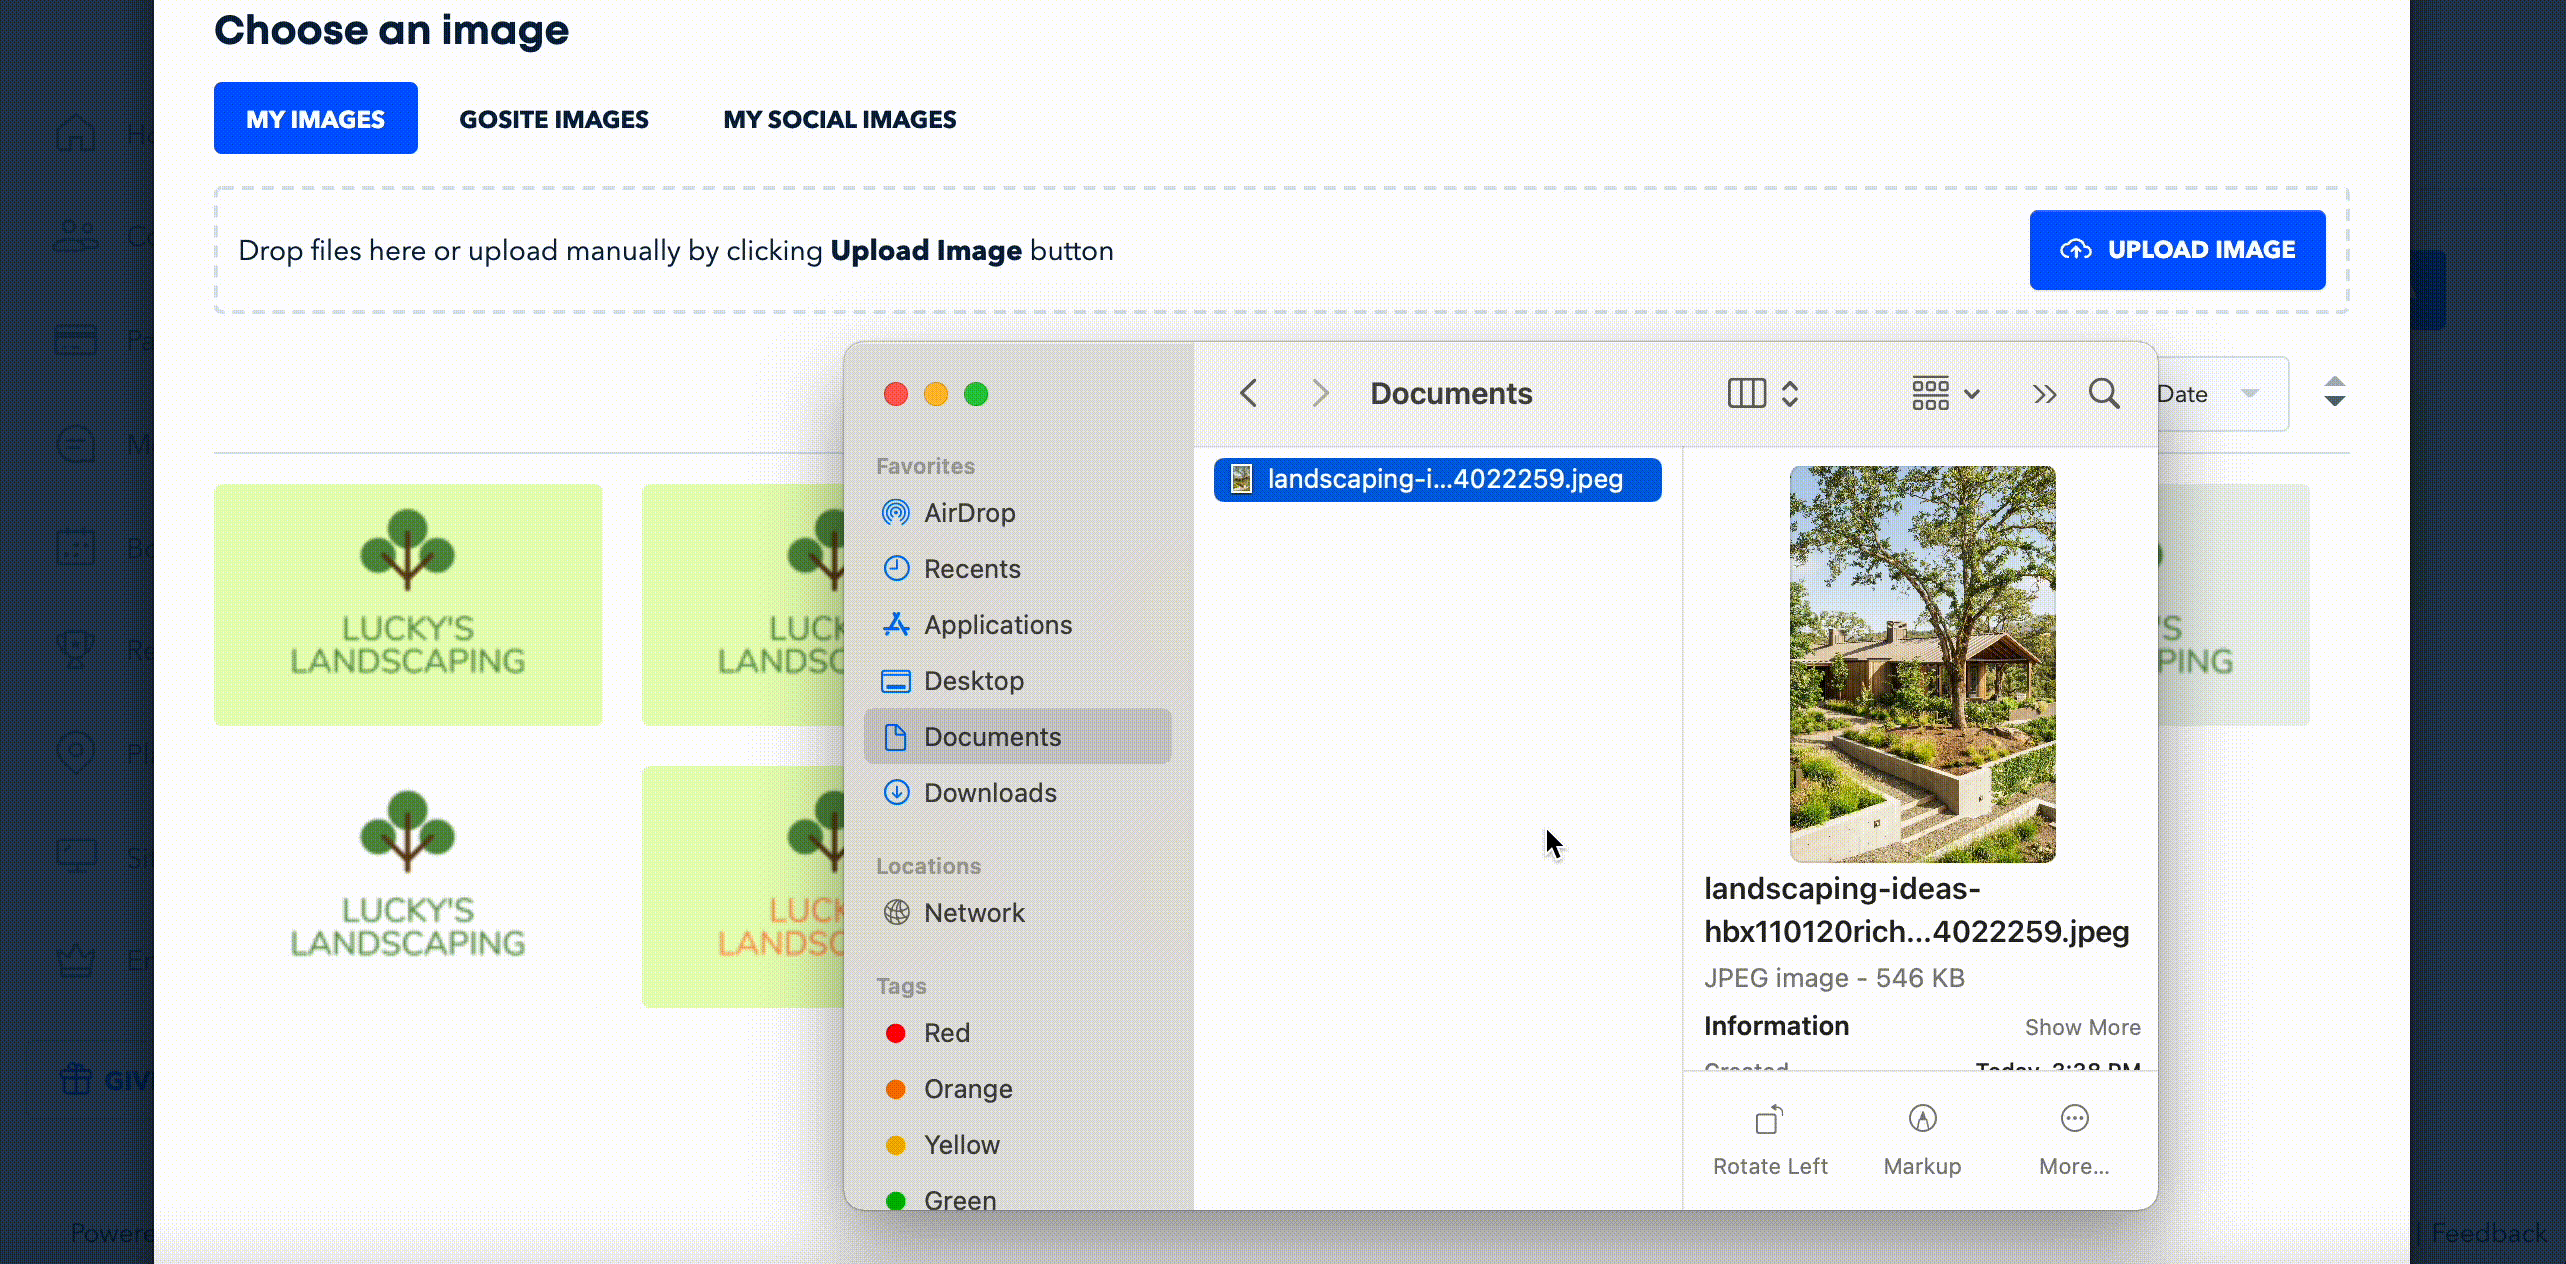Click the Network icon under Locations
The width and height of the screenshot is (2566, 1264).
897,912
